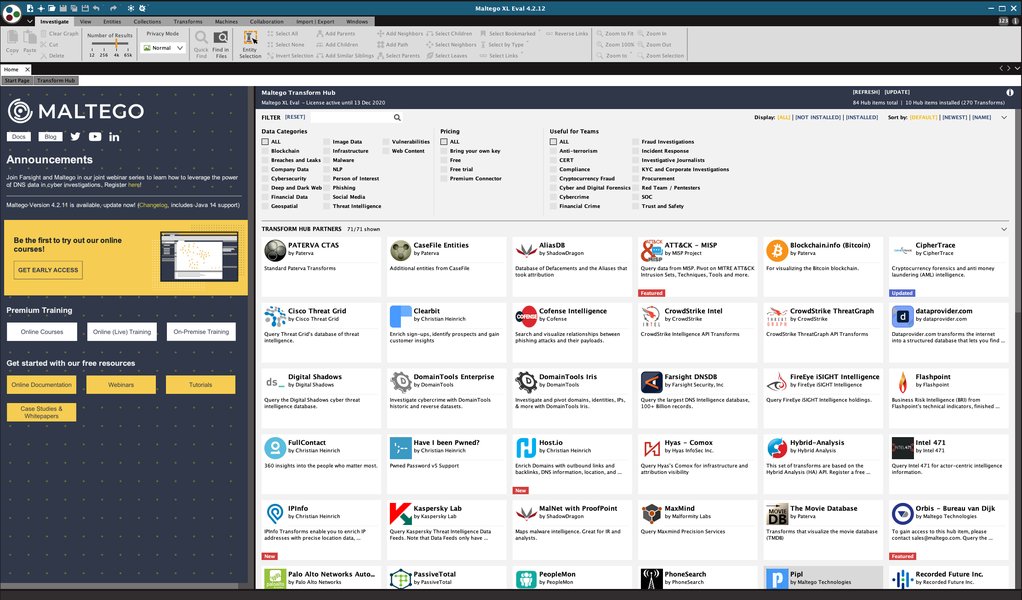Click the REFRESH link in hub header
1022x600 pixels.
point(866,93)
